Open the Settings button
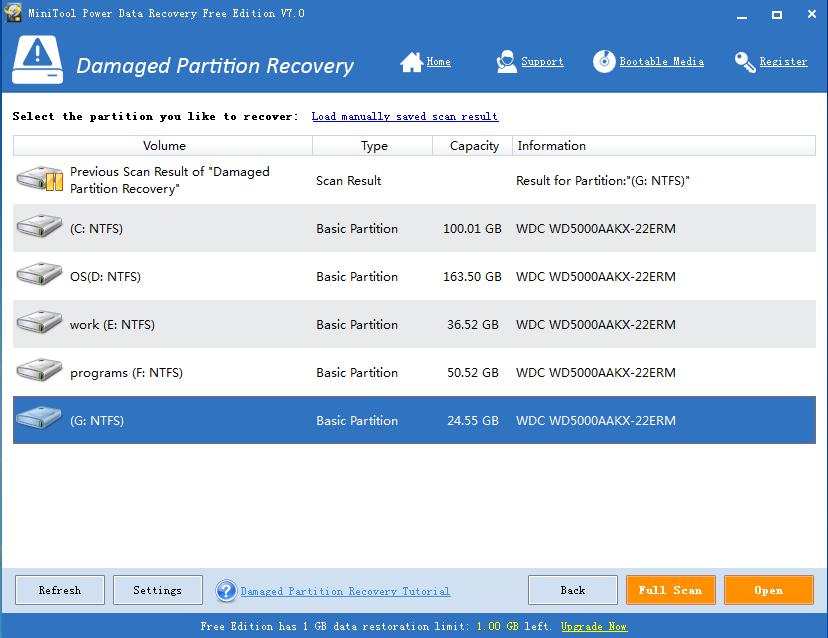Image resolution: width=828 pixels, height=638 pixels. point(157,590)
